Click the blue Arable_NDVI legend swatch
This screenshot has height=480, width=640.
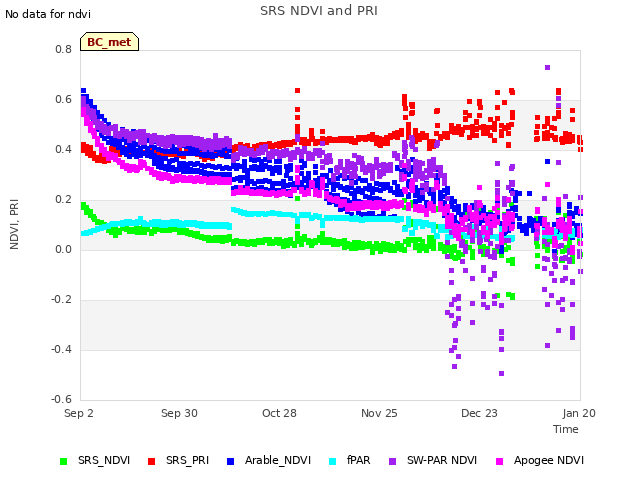230,461
